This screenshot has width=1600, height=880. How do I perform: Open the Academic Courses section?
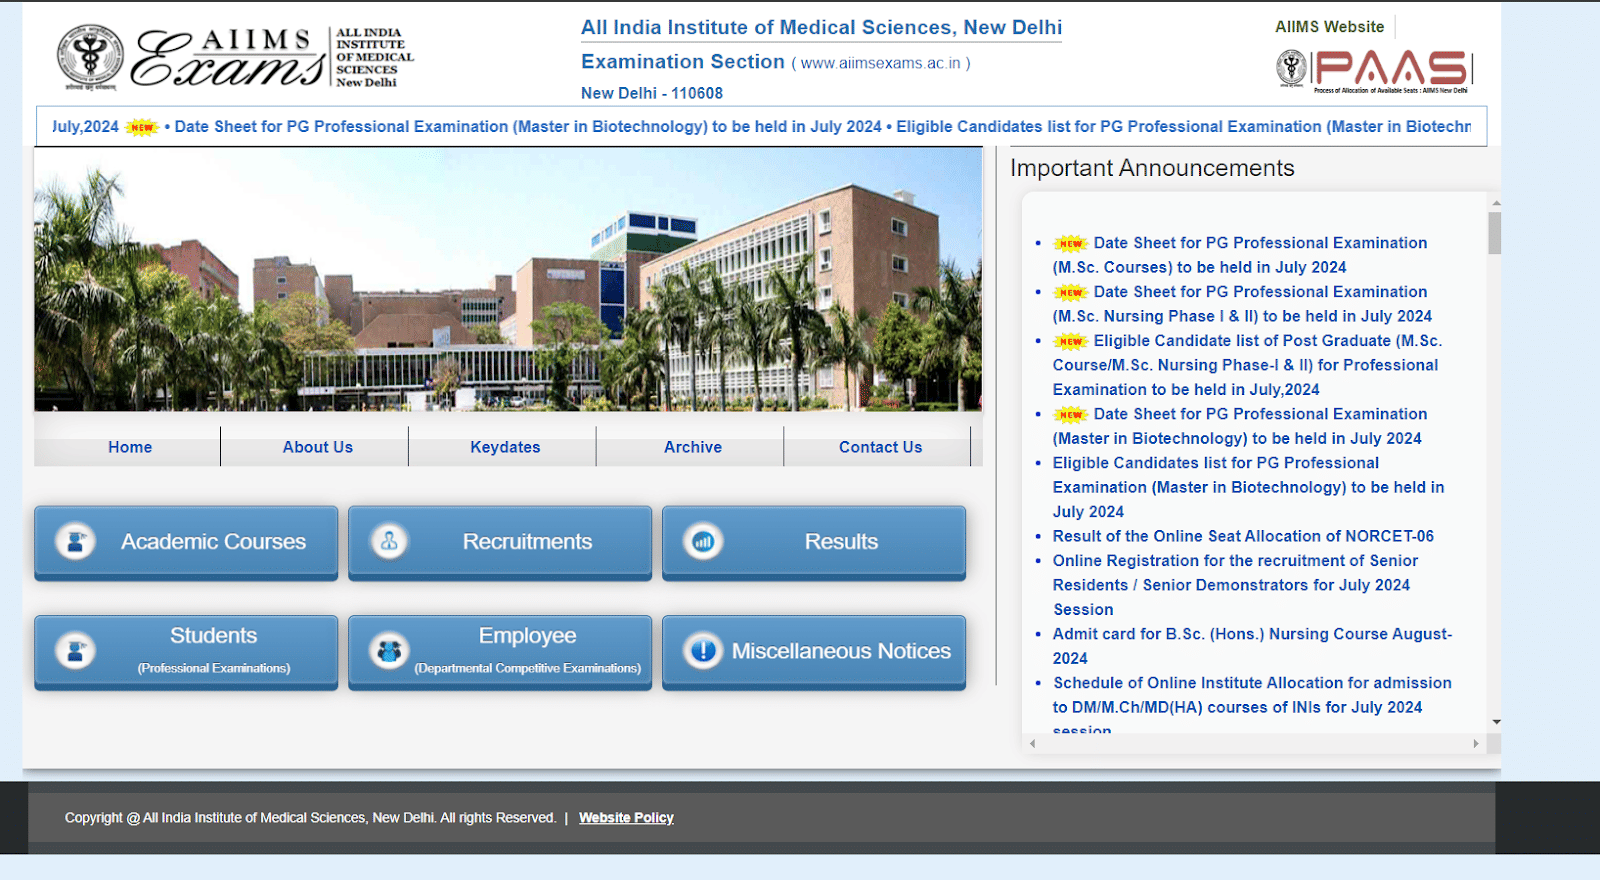186,542
